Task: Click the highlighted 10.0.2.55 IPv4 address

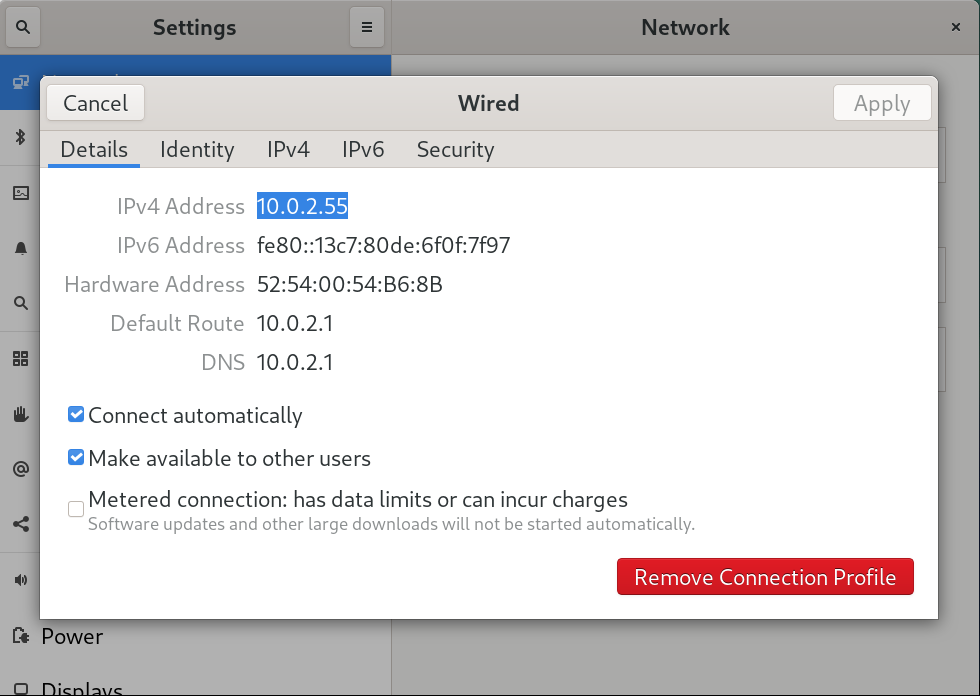Action: coord(302,206)
